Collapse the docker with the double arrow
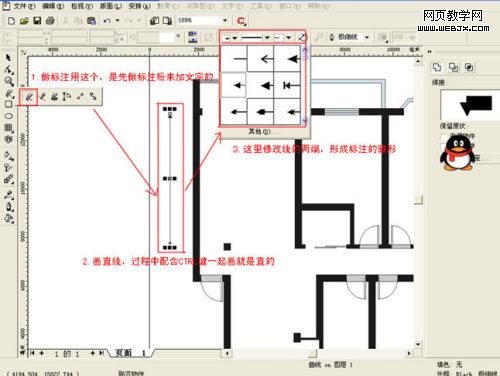 pyautogui.click(x=430, y=51)
